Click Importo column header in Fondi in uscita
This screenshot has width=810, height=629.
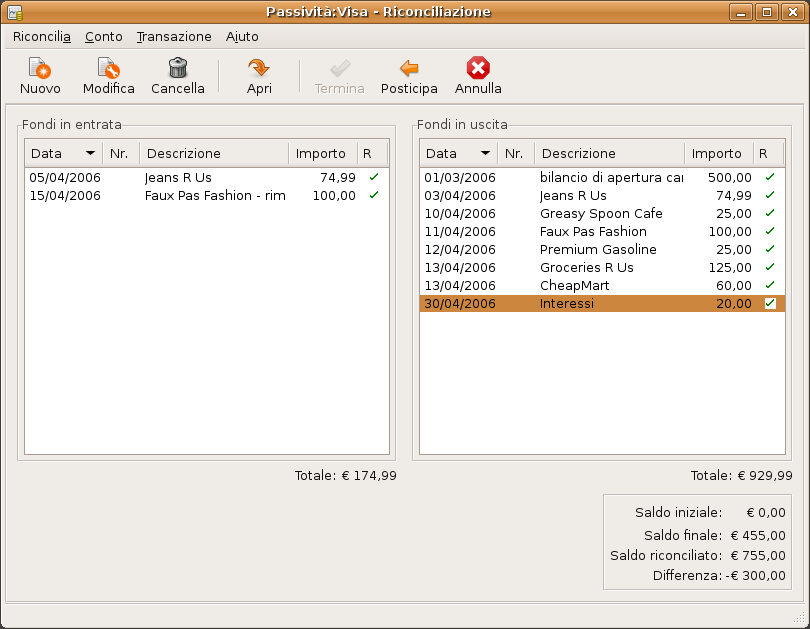pyautogui.click(x=717, y=153)
